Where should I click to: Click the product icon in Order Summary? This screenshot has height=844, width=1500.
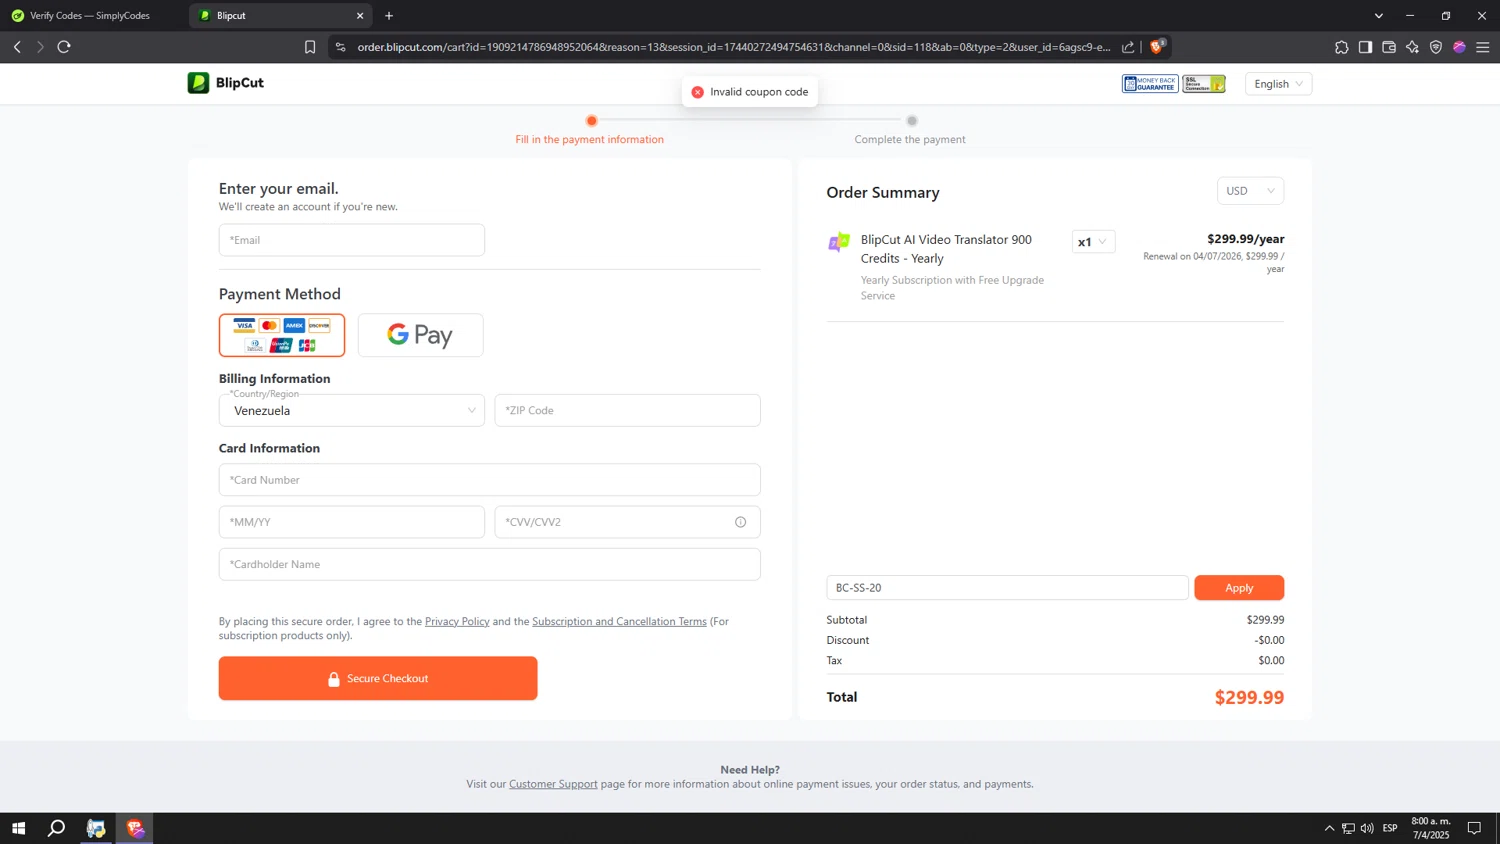click(x=839, y=242)
